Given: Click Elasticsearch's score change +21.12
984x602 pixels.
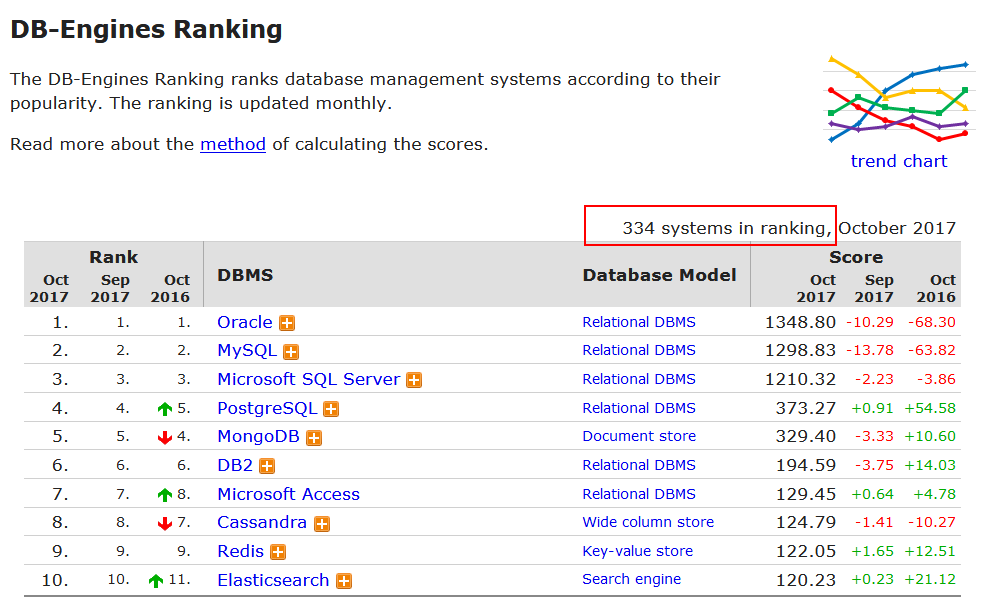Looking at the screenshot, I should (x=930, y=581).
